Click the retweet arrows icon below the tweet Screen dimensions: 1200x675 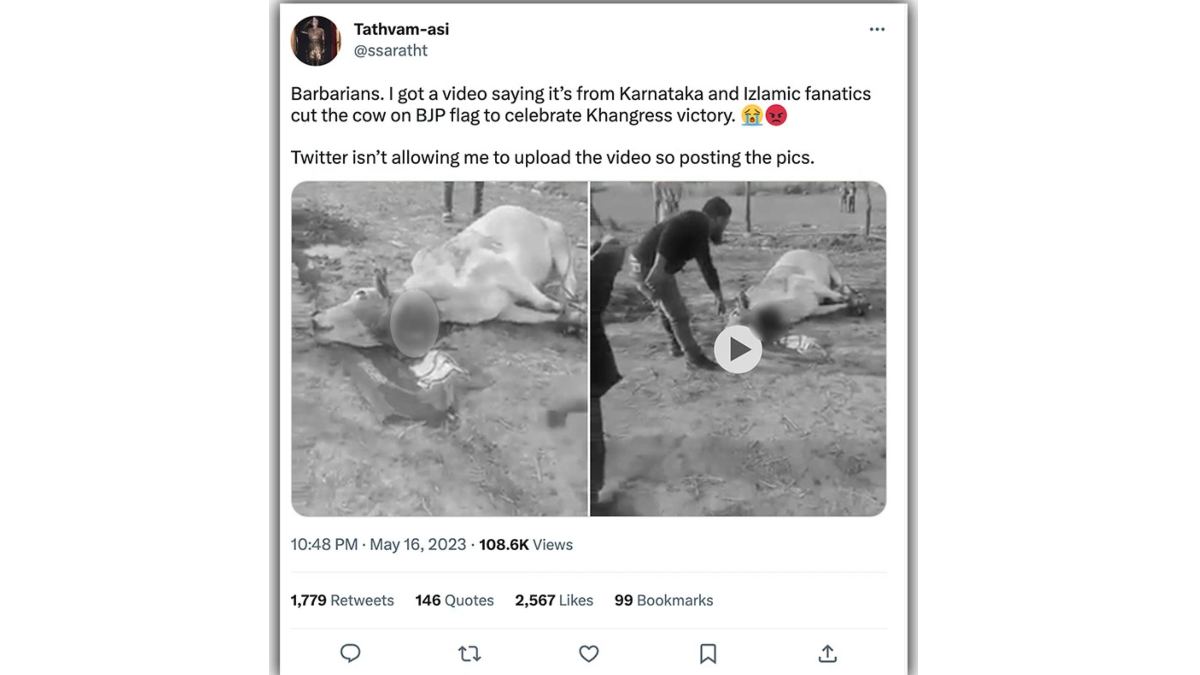[x=469, y=652]
